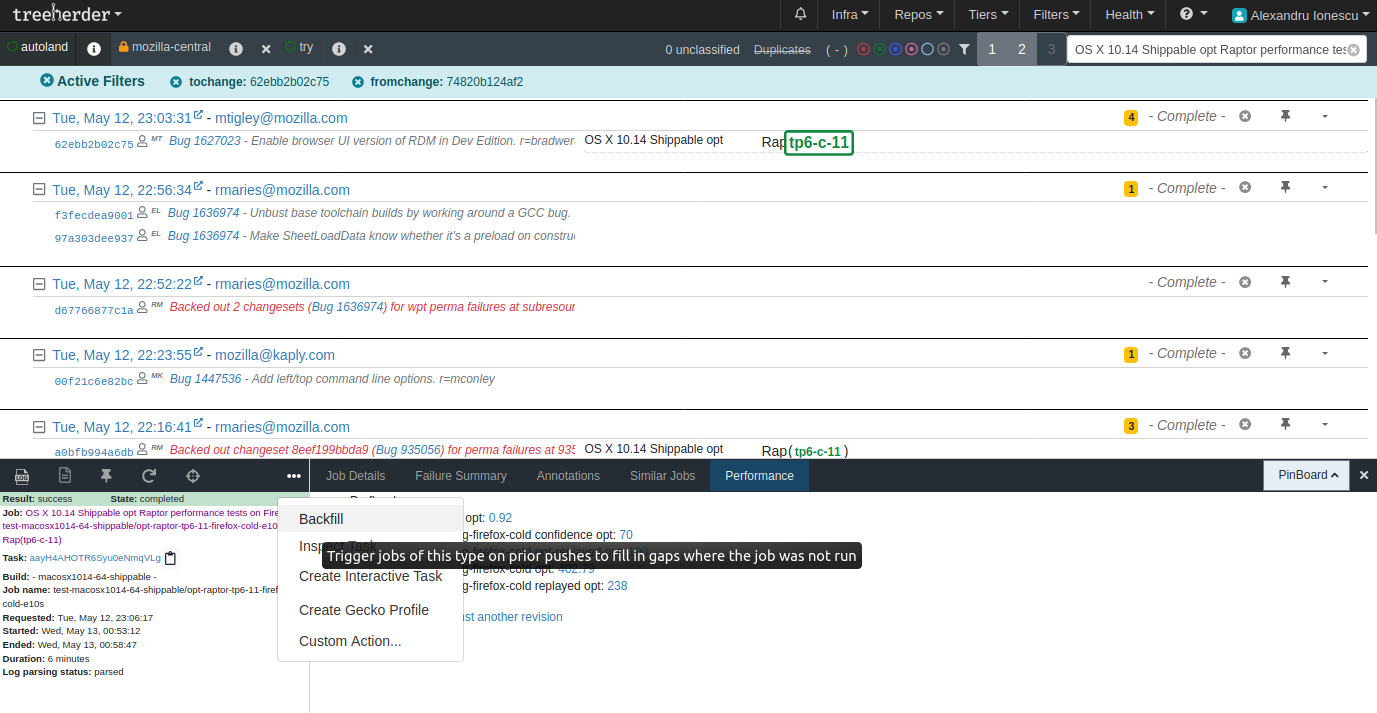Open the raw log file icon

click(65, 476)
